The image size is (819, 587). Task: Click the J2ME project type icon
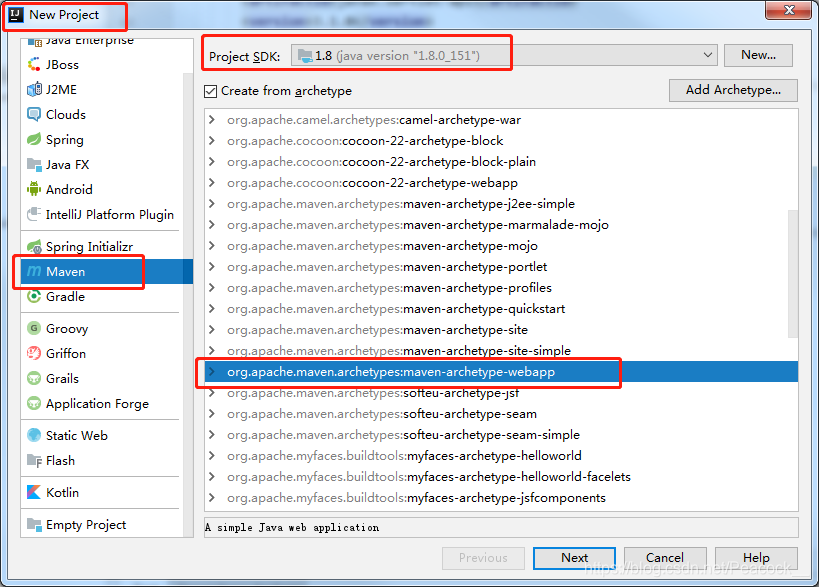[34, 90]
